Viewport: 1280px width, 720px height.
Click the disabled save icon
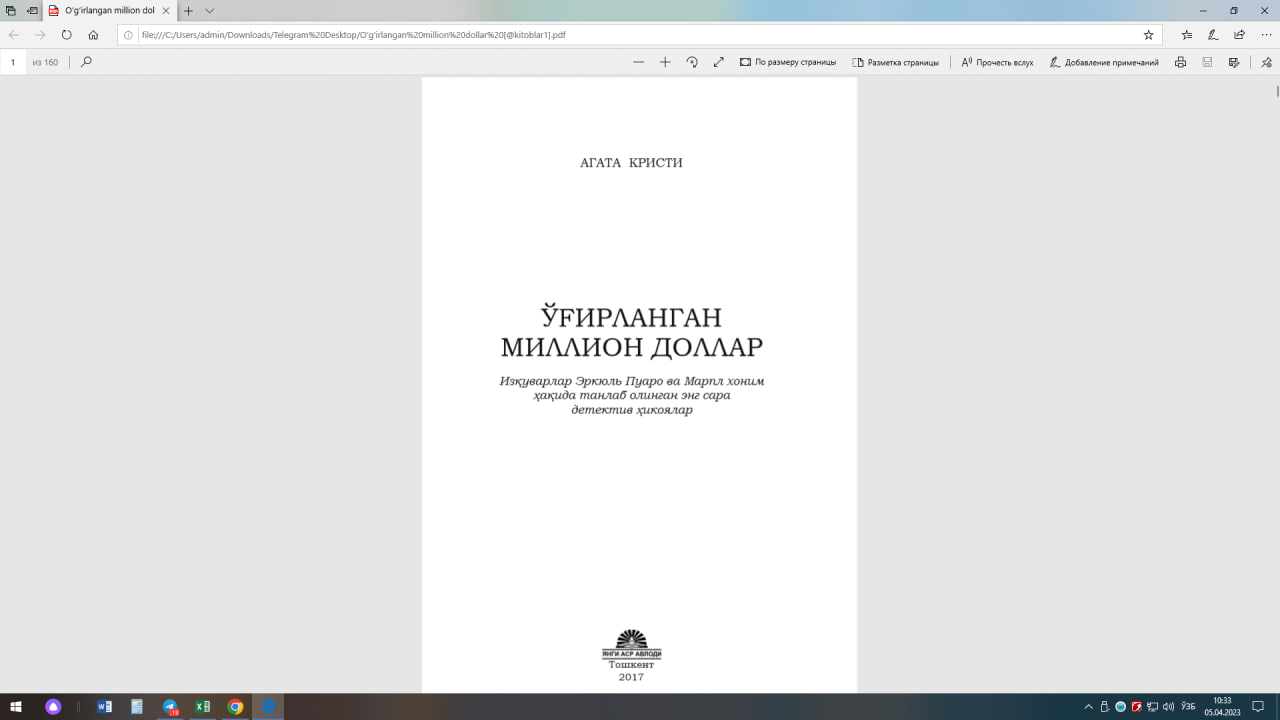click(1207, 62)
